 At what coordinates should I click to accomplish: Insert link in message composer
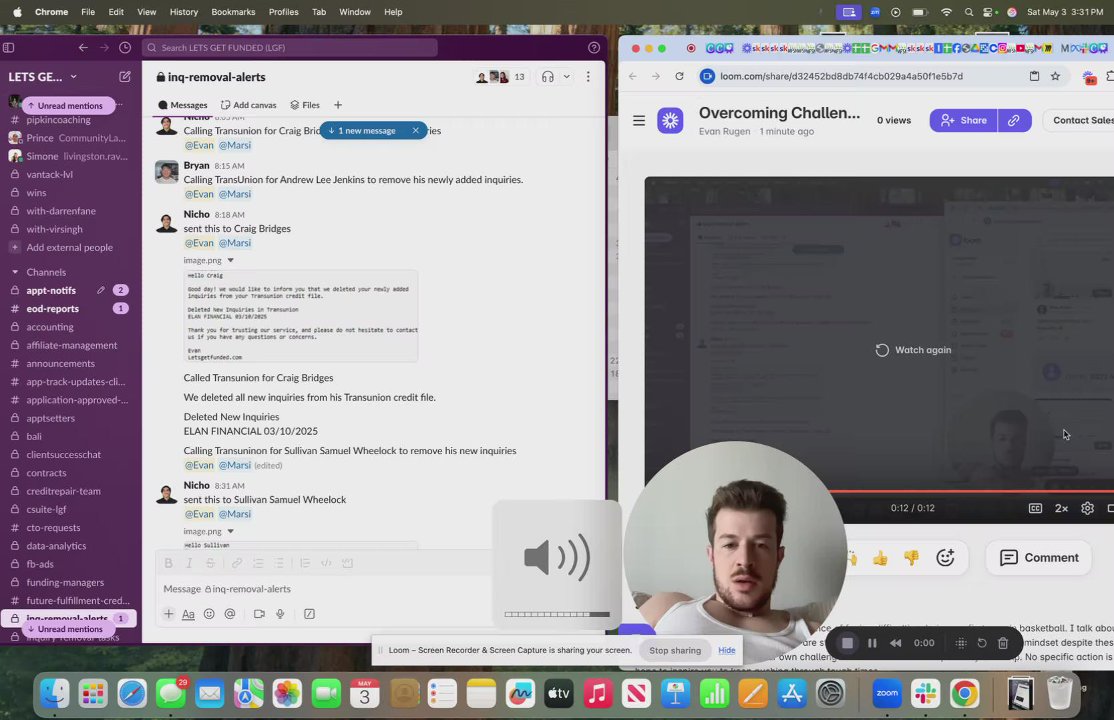pyautogui.click(x=237, y=563)
